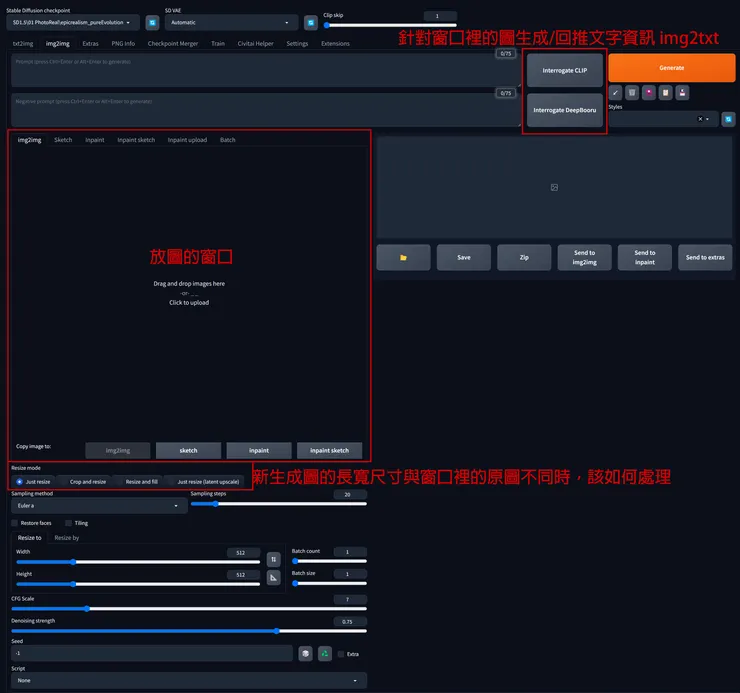Open output folder icon button
This screenshot has width=740, height=693.
(x=403, y=257)
